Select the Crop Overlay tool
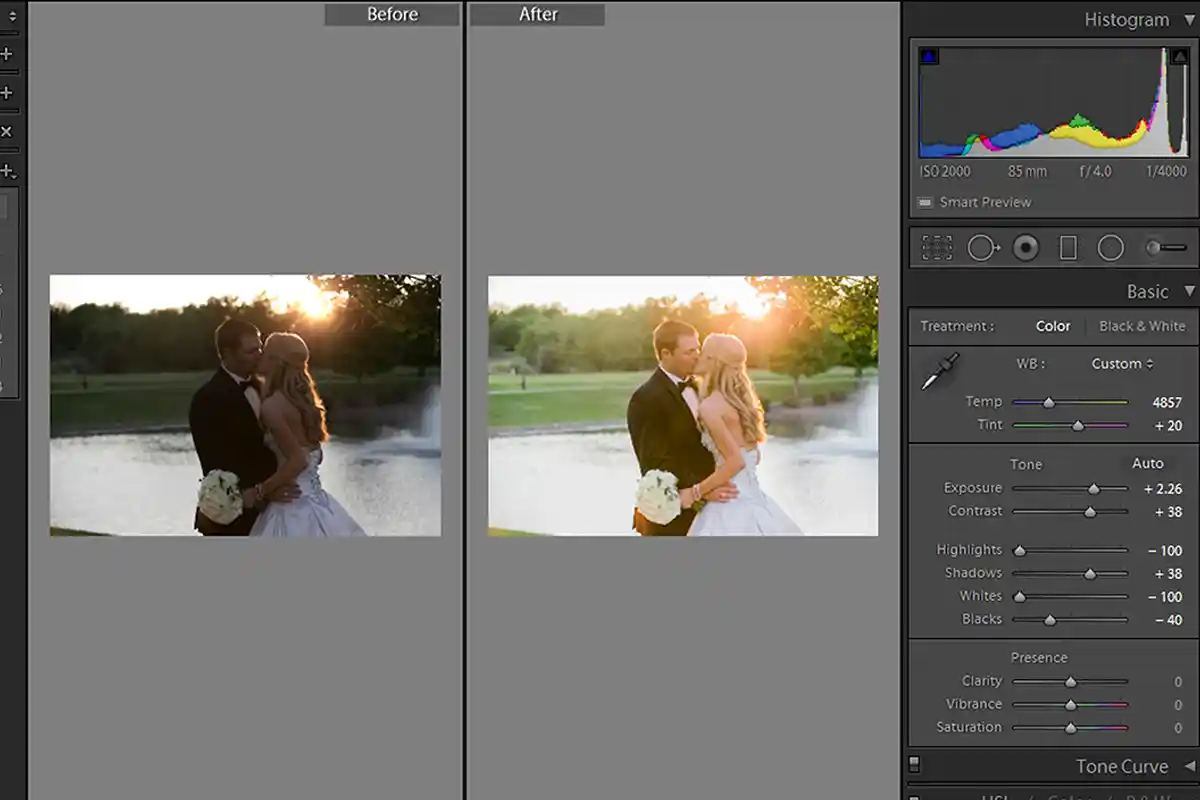This screenshot has height=800, width=1200. tap(937, 247)
